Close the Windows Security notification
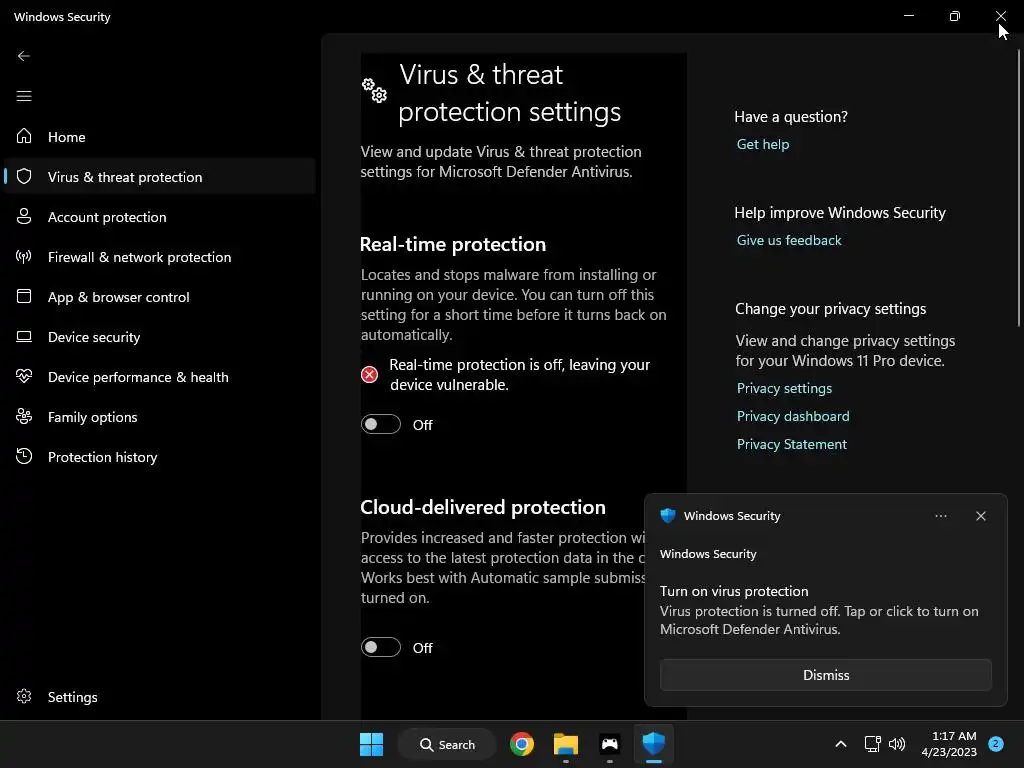Screen dimensions: 1024x768 (981, 516)
